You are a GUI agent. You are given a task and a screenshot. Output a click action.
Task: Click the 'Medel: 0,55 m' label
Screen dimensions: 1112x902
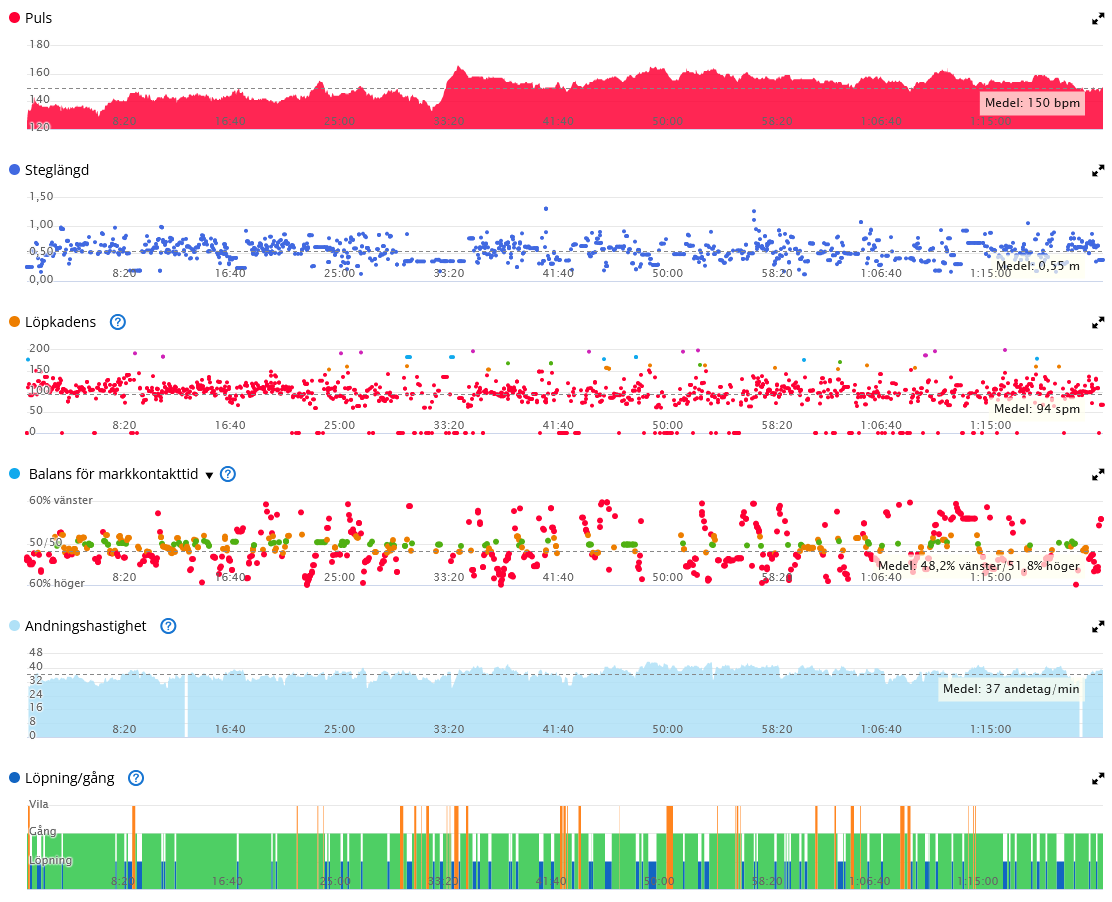1038,266
